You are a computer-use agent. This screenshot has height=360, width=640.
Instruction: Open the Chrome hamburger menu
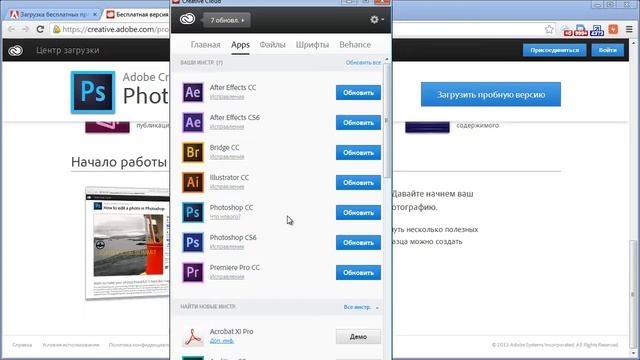pos(629,29)
